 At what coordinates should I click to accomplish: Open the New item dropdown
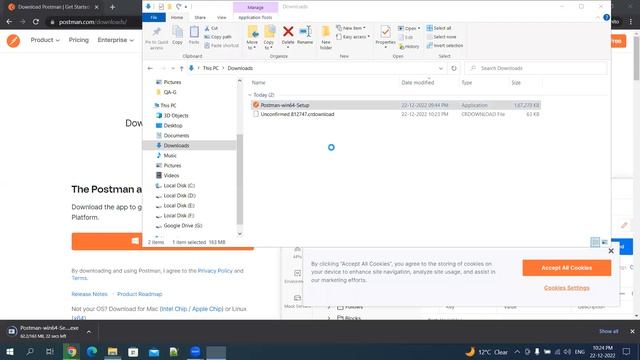[351, 28]
